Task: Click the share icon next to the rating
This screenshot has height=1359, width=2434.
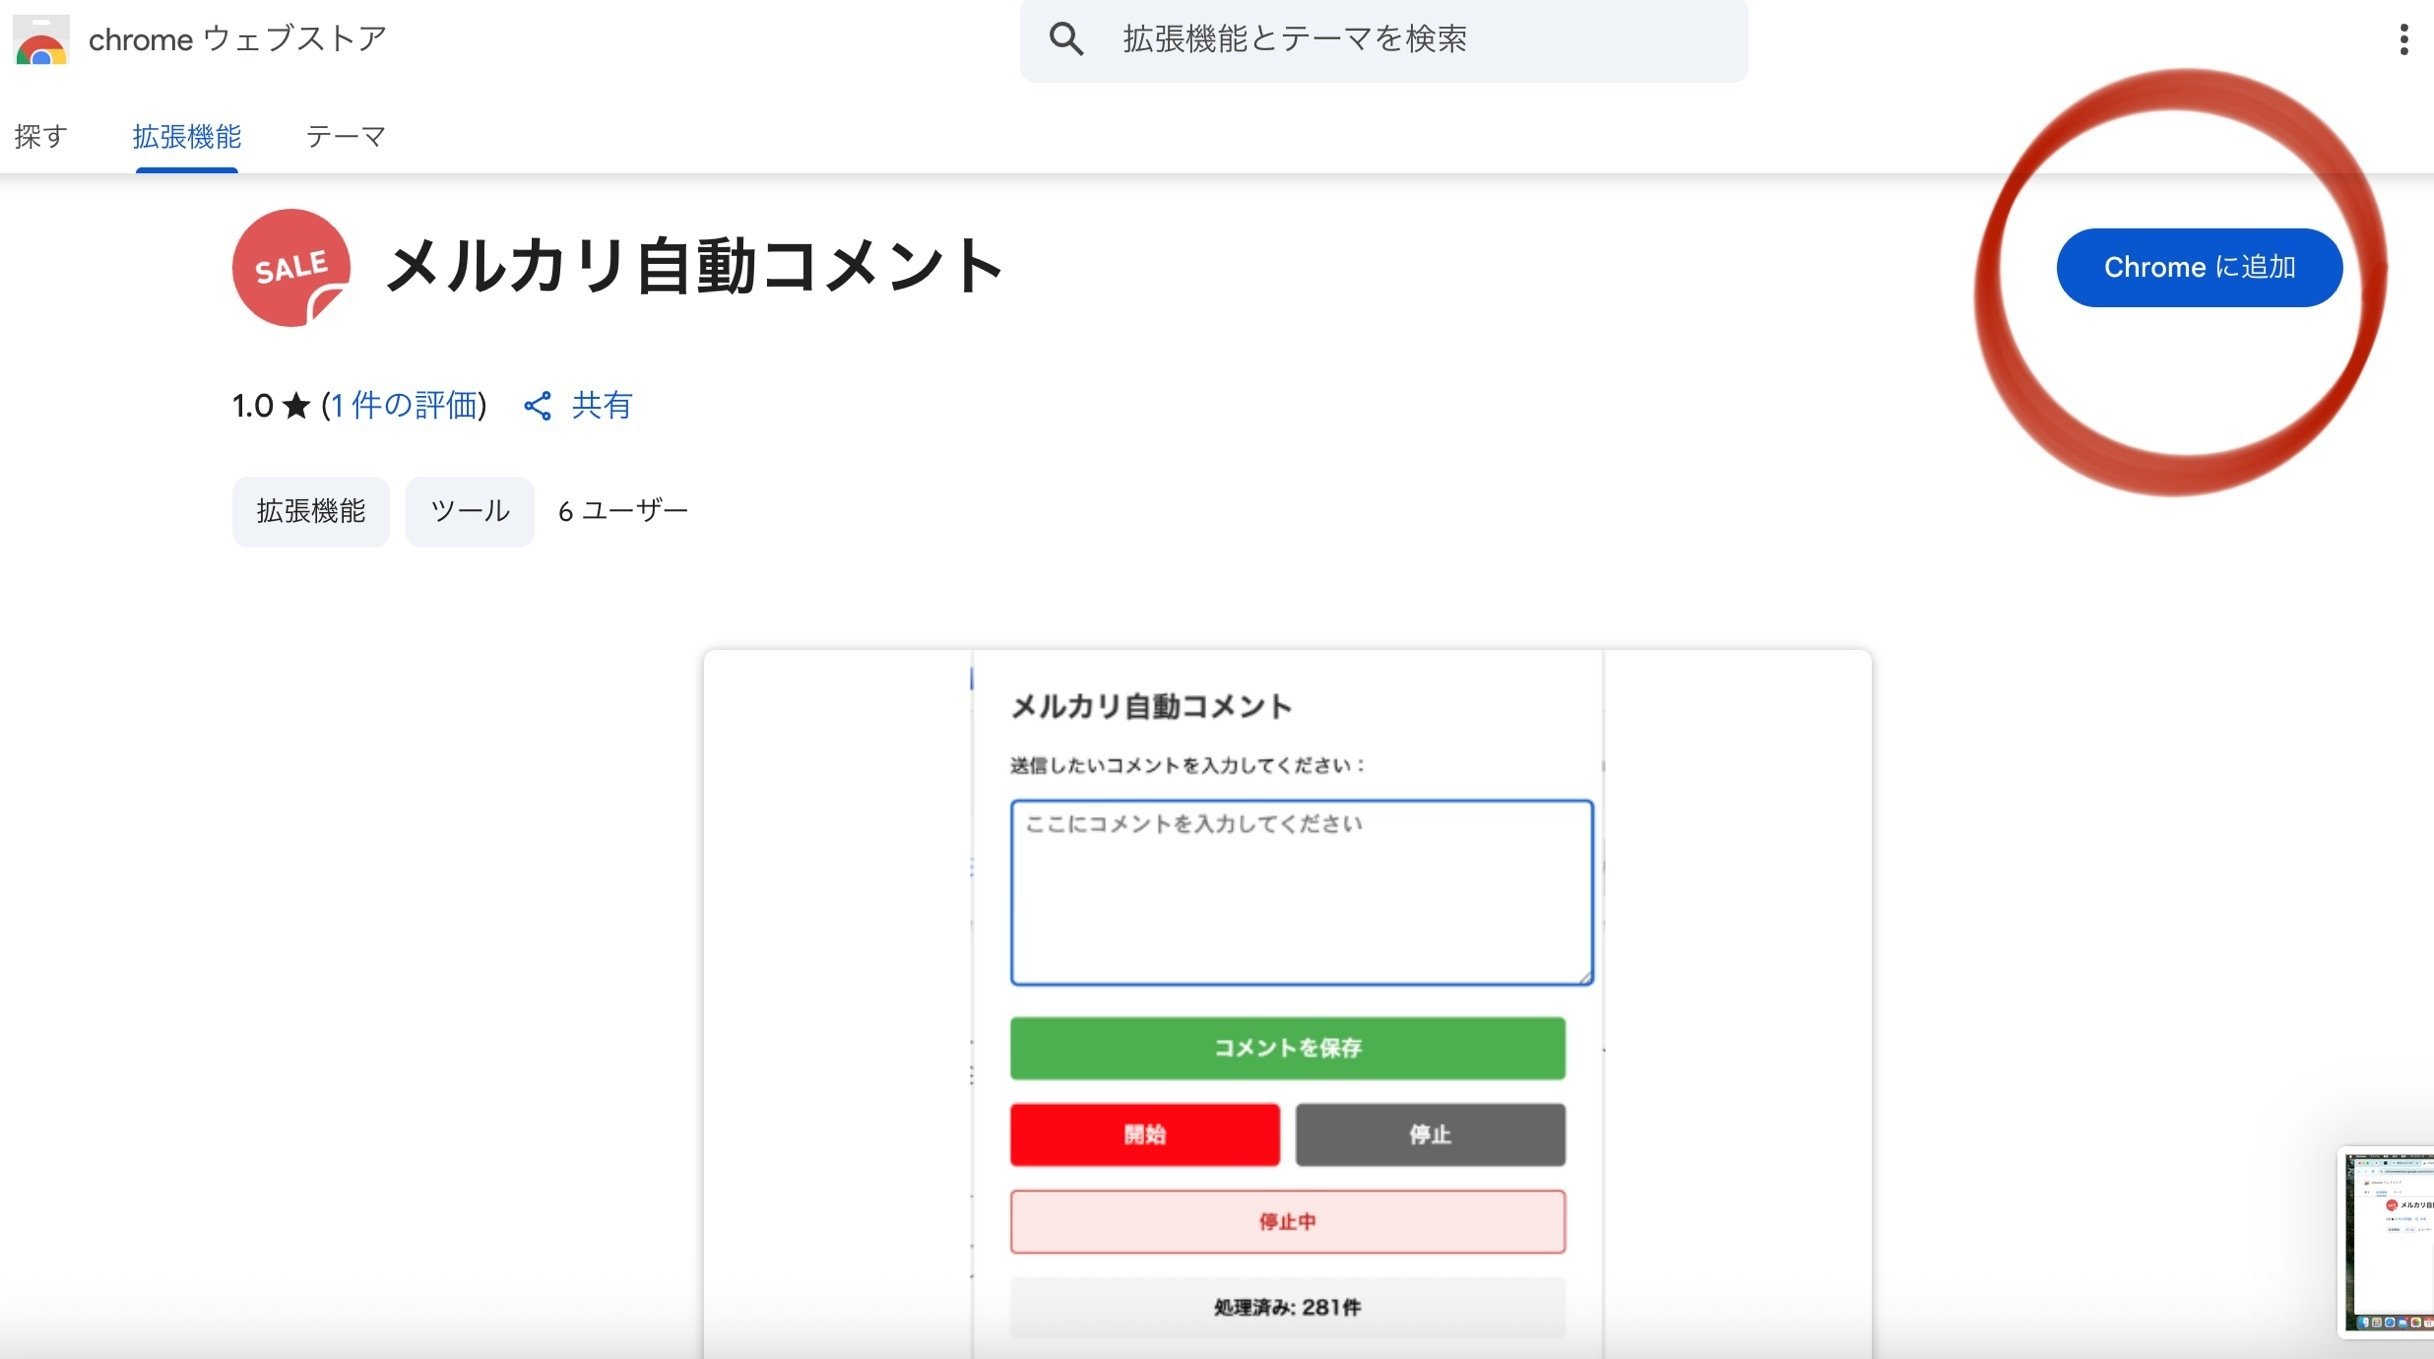Action: [537, 406]
